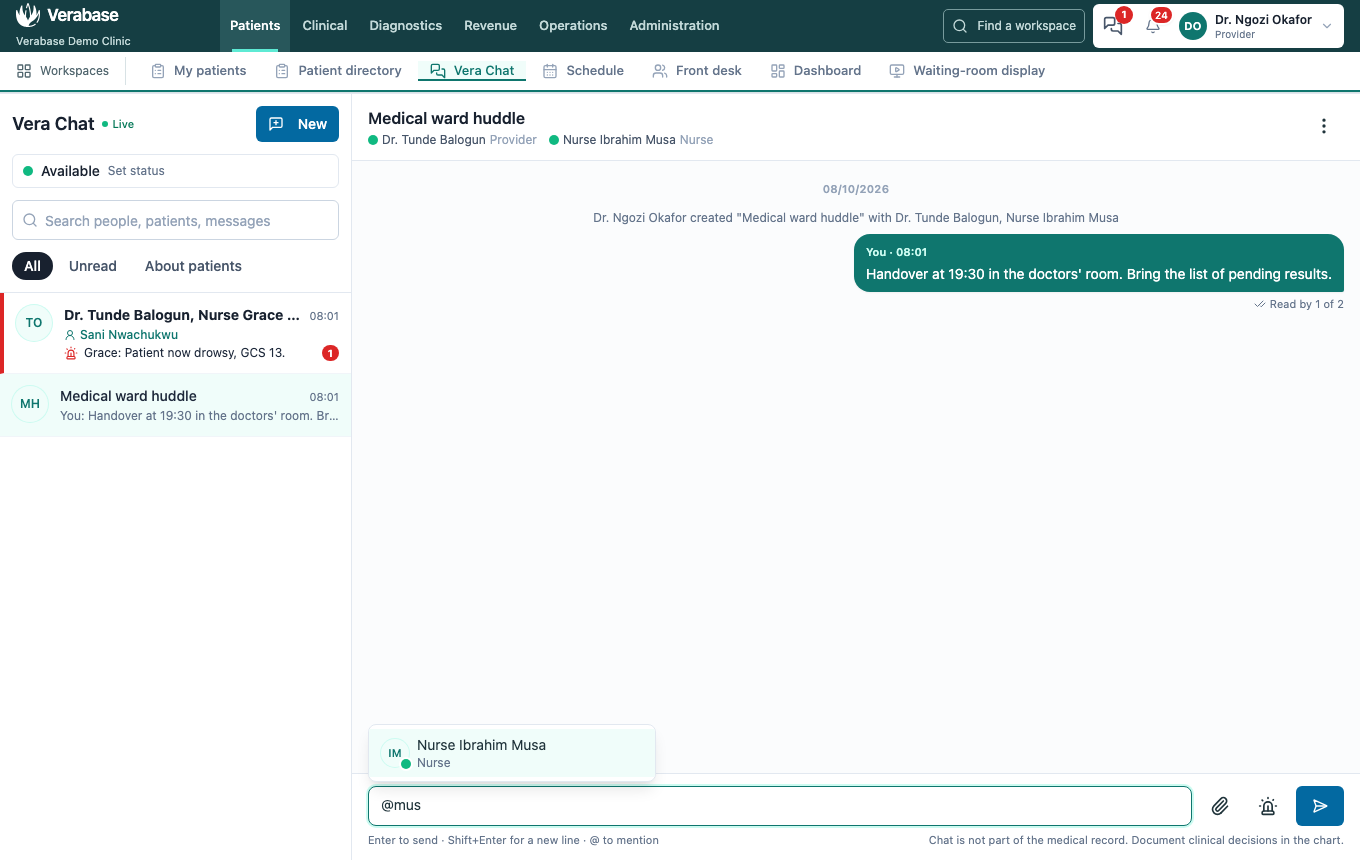Screen dimensions: 1360x860
Task: Click the red unread badge on Grace's chat
Action: [330, 353]
